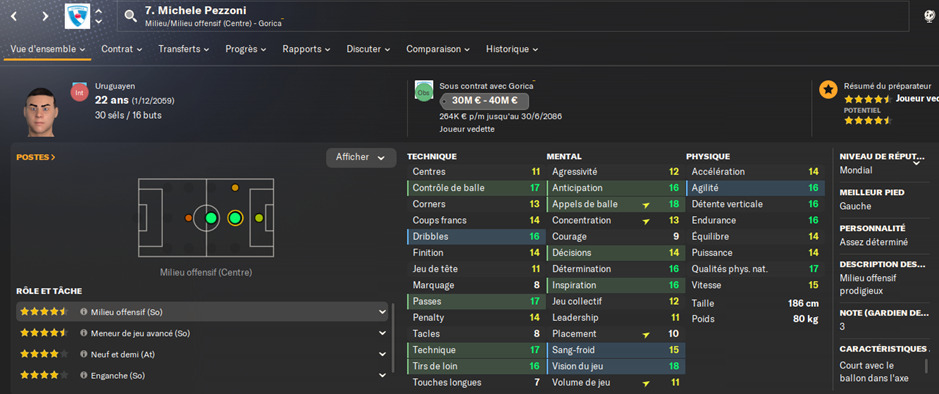This screenshot has height=394, width=939.
Task: Click the gold star coach summary icon
Action: tap(828, 90)
